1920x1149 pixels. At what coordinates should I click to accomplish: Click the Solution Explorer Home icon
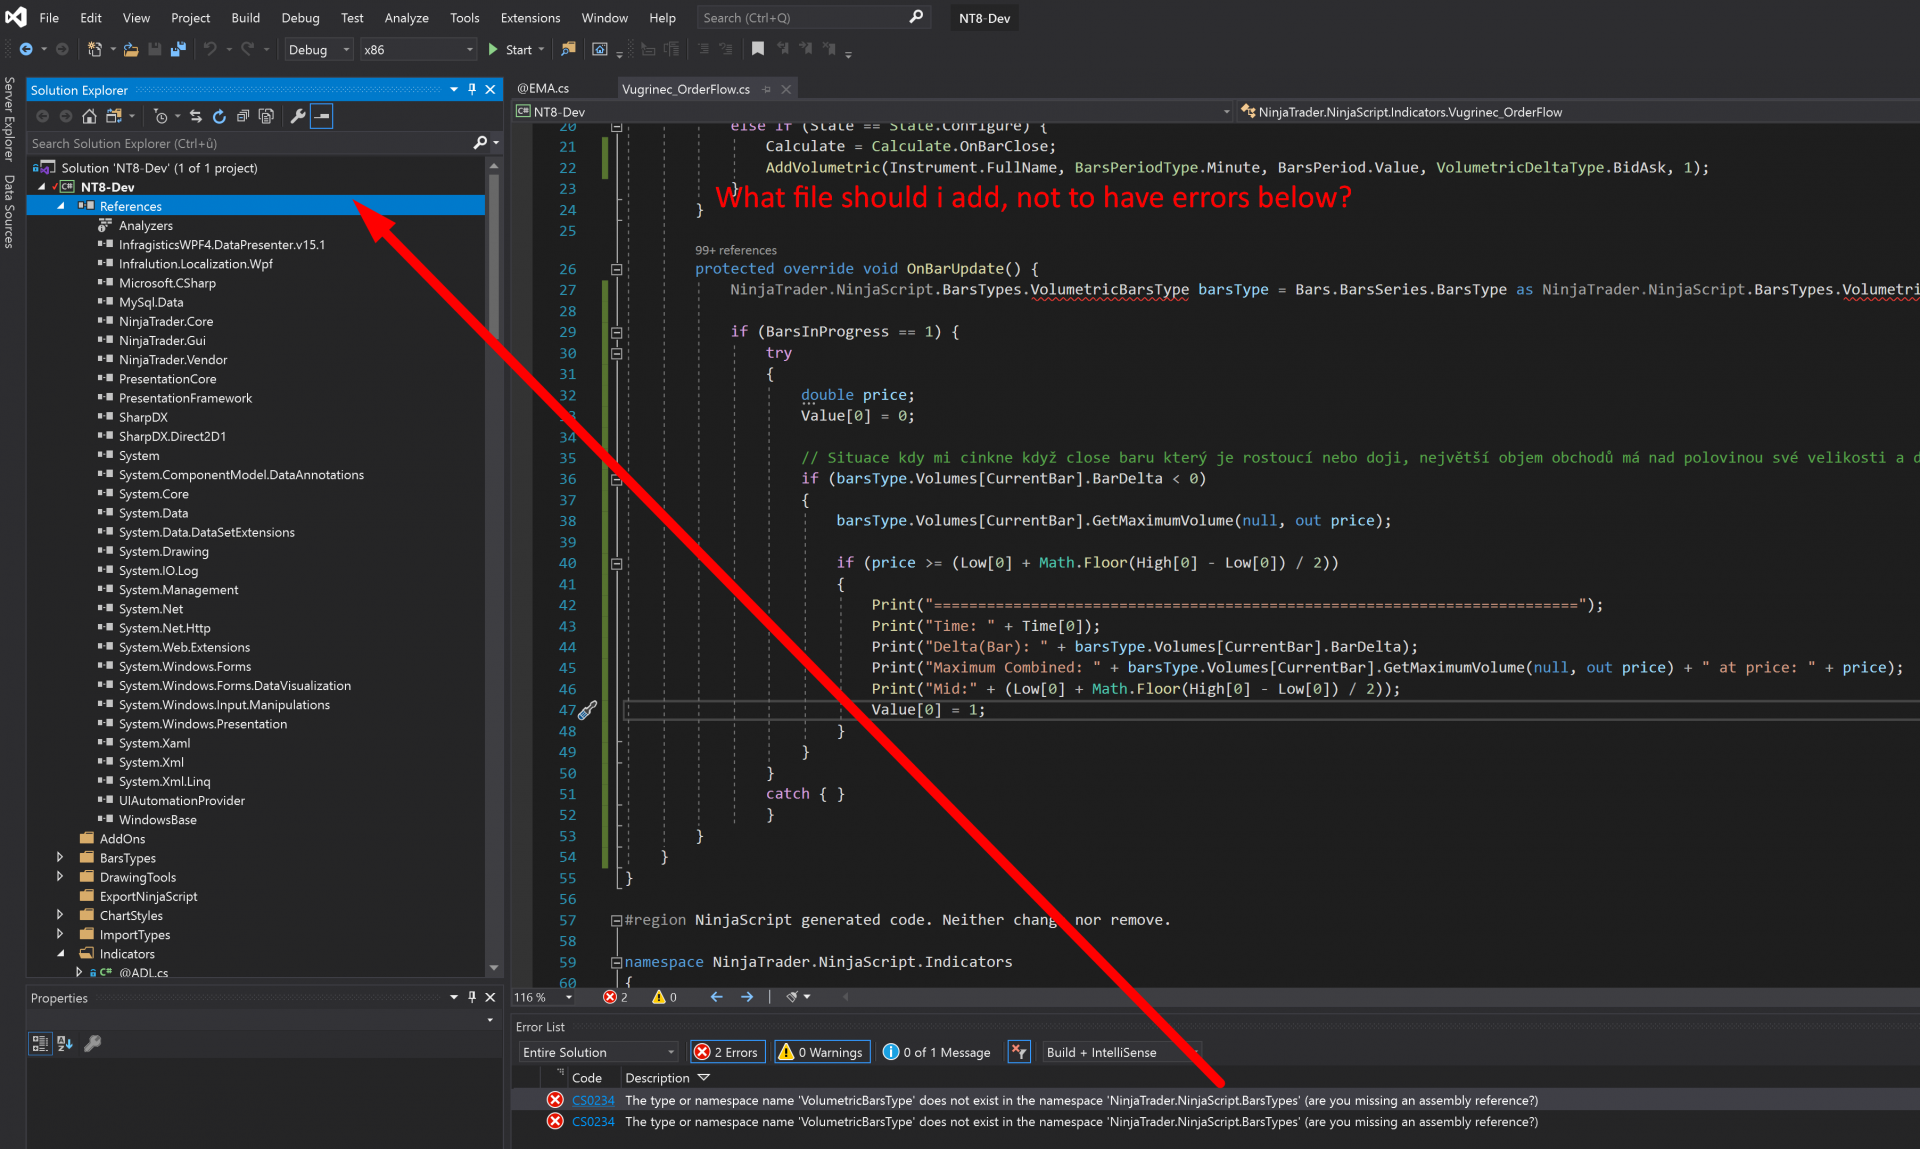point(89,116)
